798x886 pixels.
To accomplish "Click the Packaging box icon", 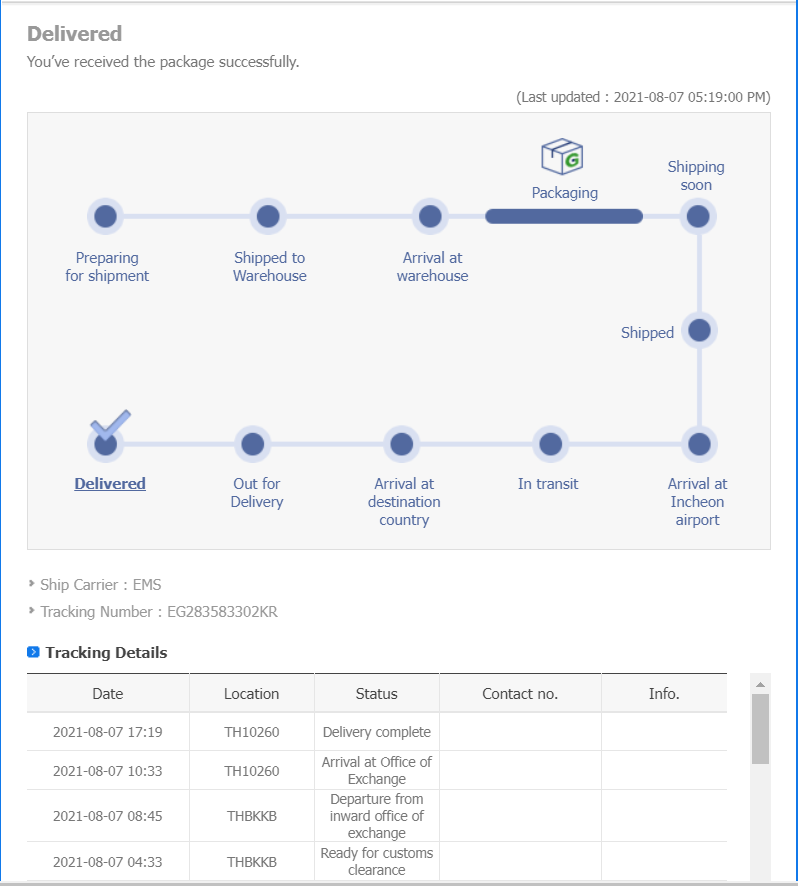I will [x=562, y=157].
